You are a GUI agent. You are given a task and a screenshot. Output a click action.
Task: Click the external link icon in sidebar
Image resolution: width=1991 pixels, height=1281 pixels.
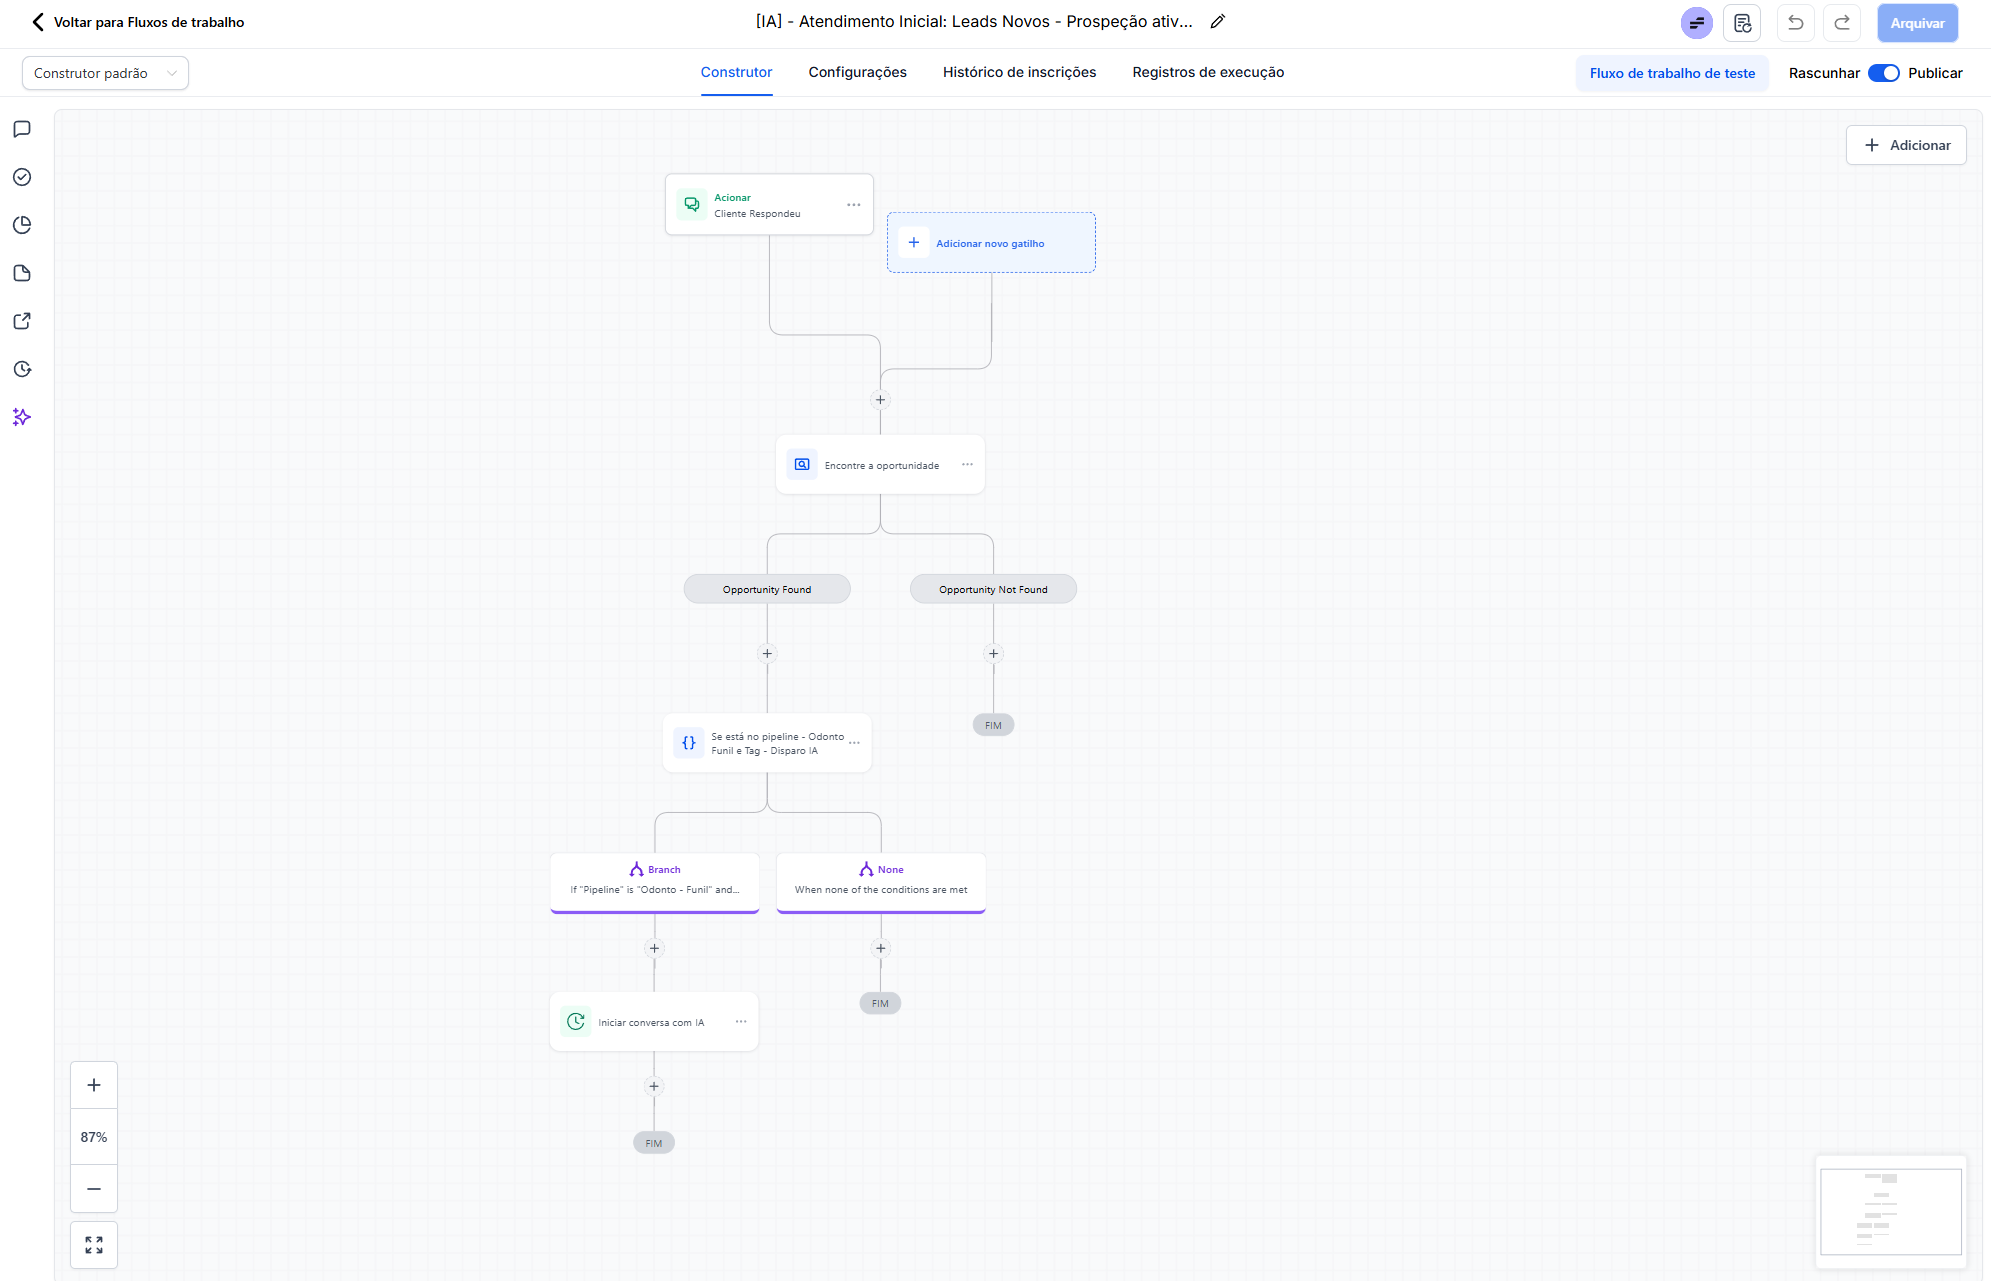pos(21,321)
